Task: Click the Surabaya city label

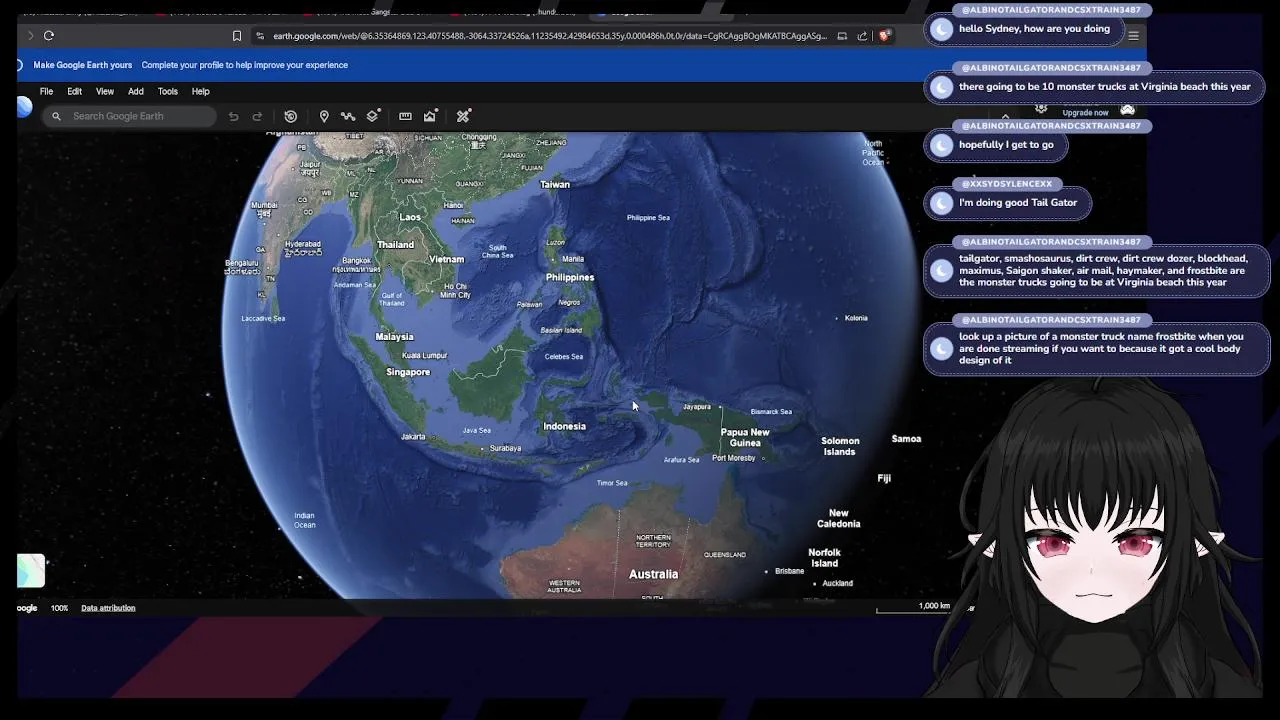Action: tap(505, 448)
